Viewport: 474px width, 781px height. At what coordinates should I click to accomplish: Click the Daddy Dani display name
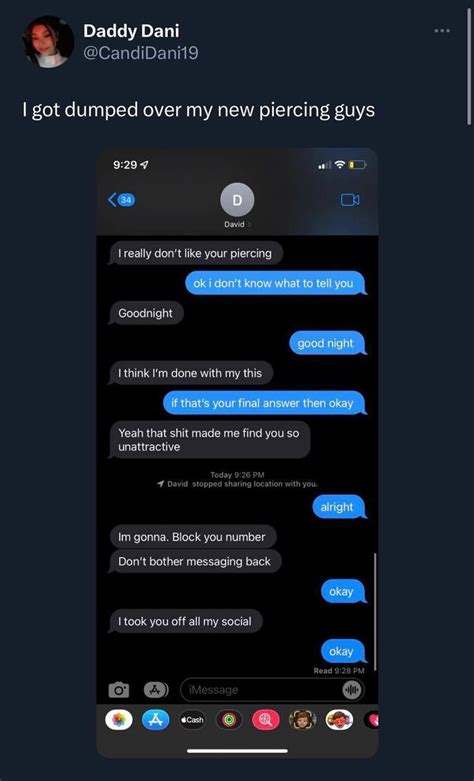[131, 31]
